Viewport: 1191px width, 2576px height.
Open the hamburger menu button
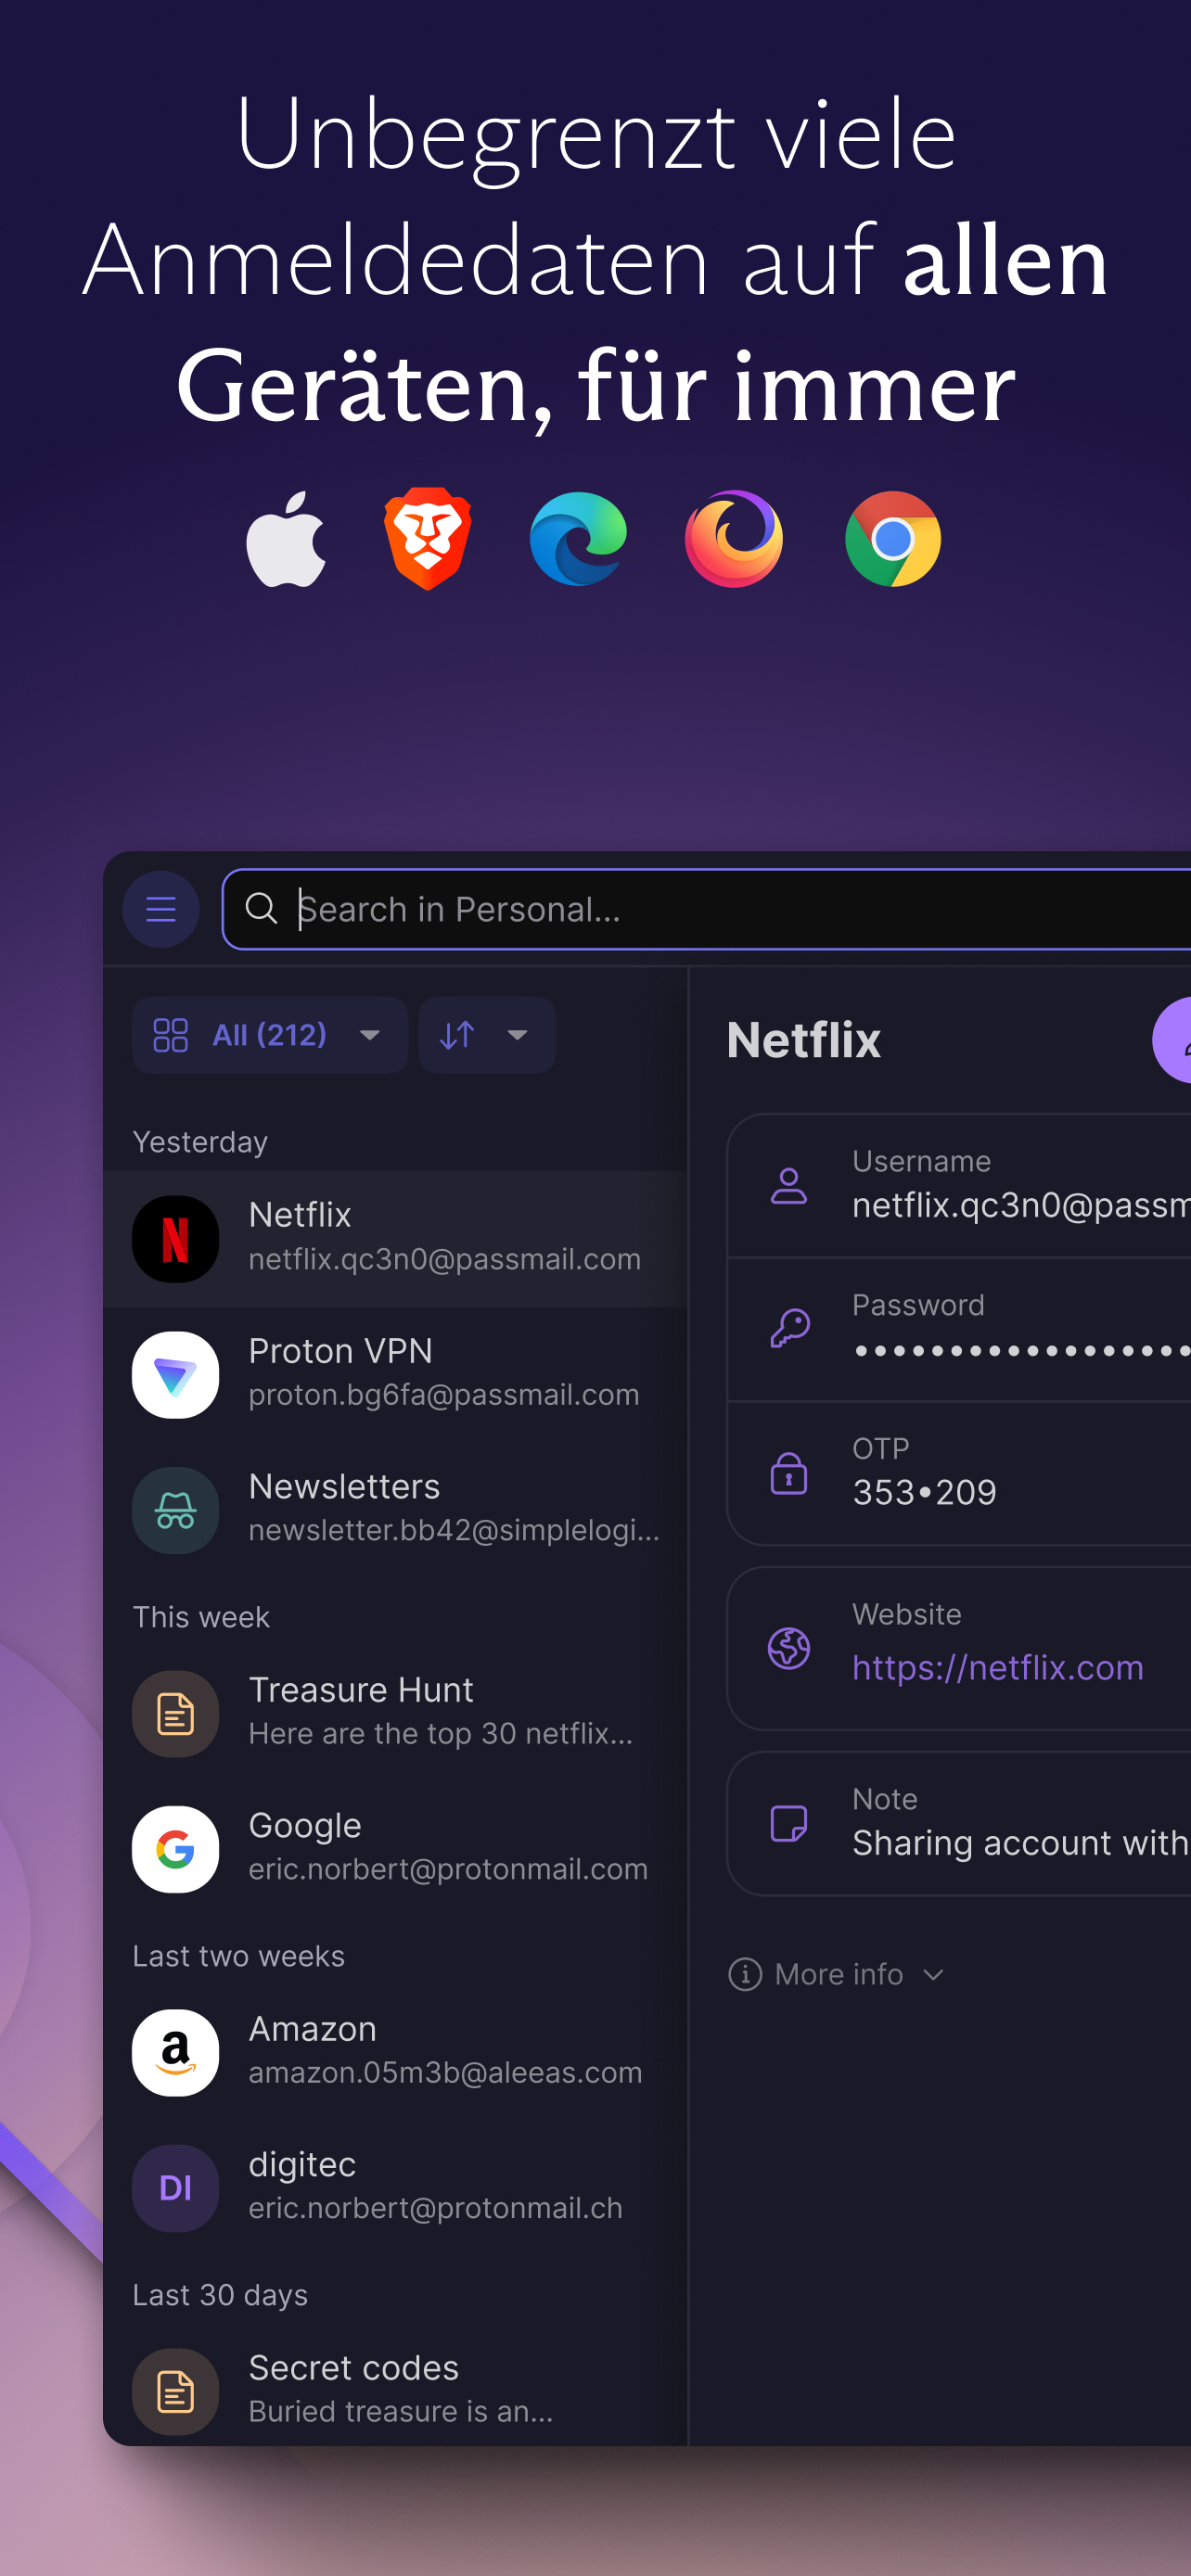161,909
